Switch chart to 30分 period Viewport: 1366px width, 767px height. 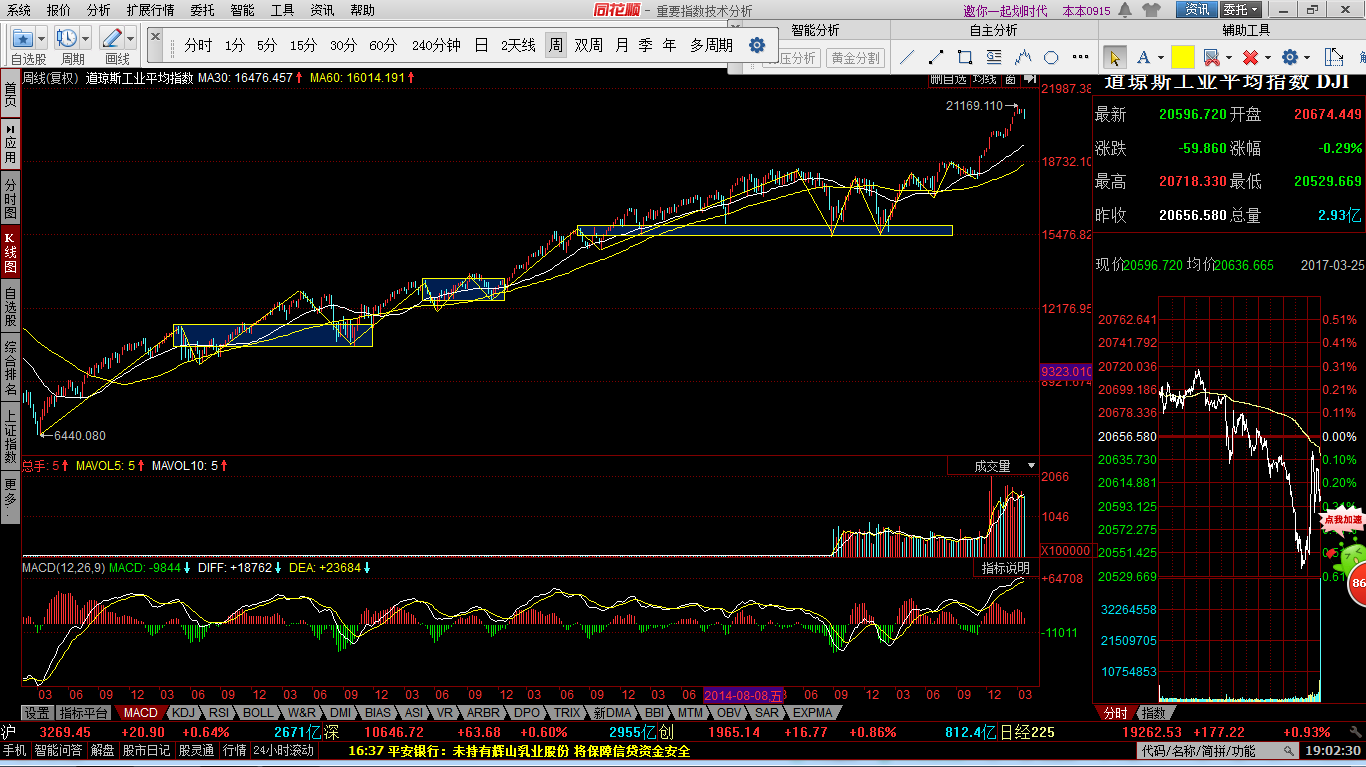point(343,46)
